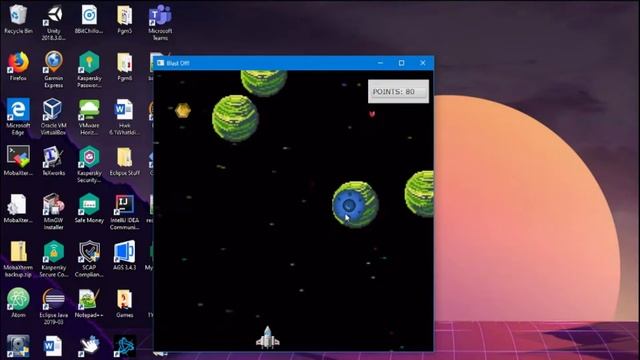The image size is (640, 360).
Task: Launch TeXworks from the desktop
Action: pos(53,160)
